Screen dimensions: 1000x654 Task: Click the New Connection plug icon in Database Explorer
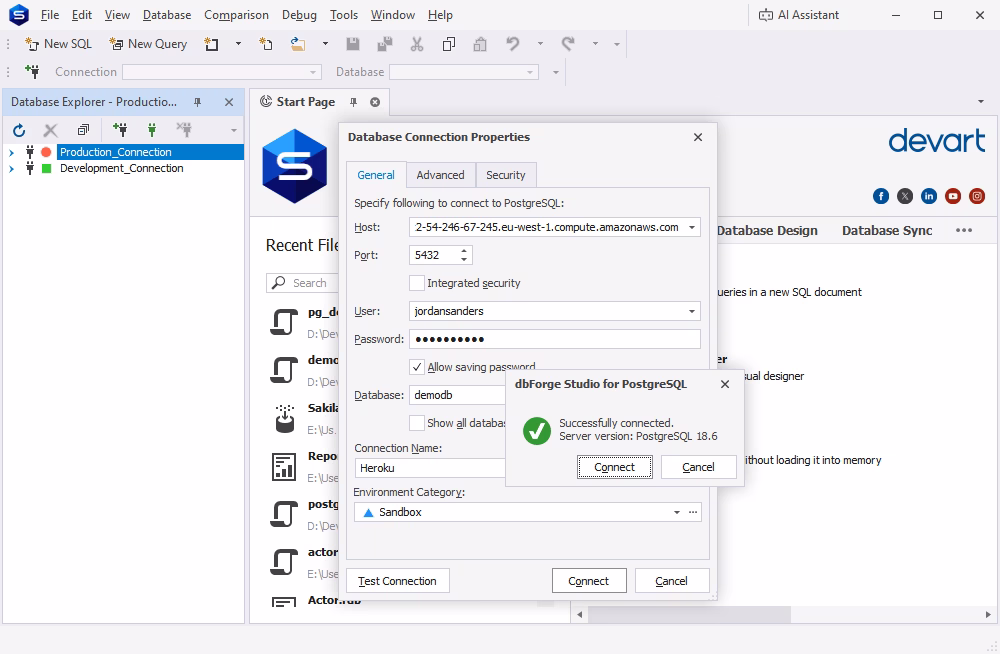coord(119,130)
